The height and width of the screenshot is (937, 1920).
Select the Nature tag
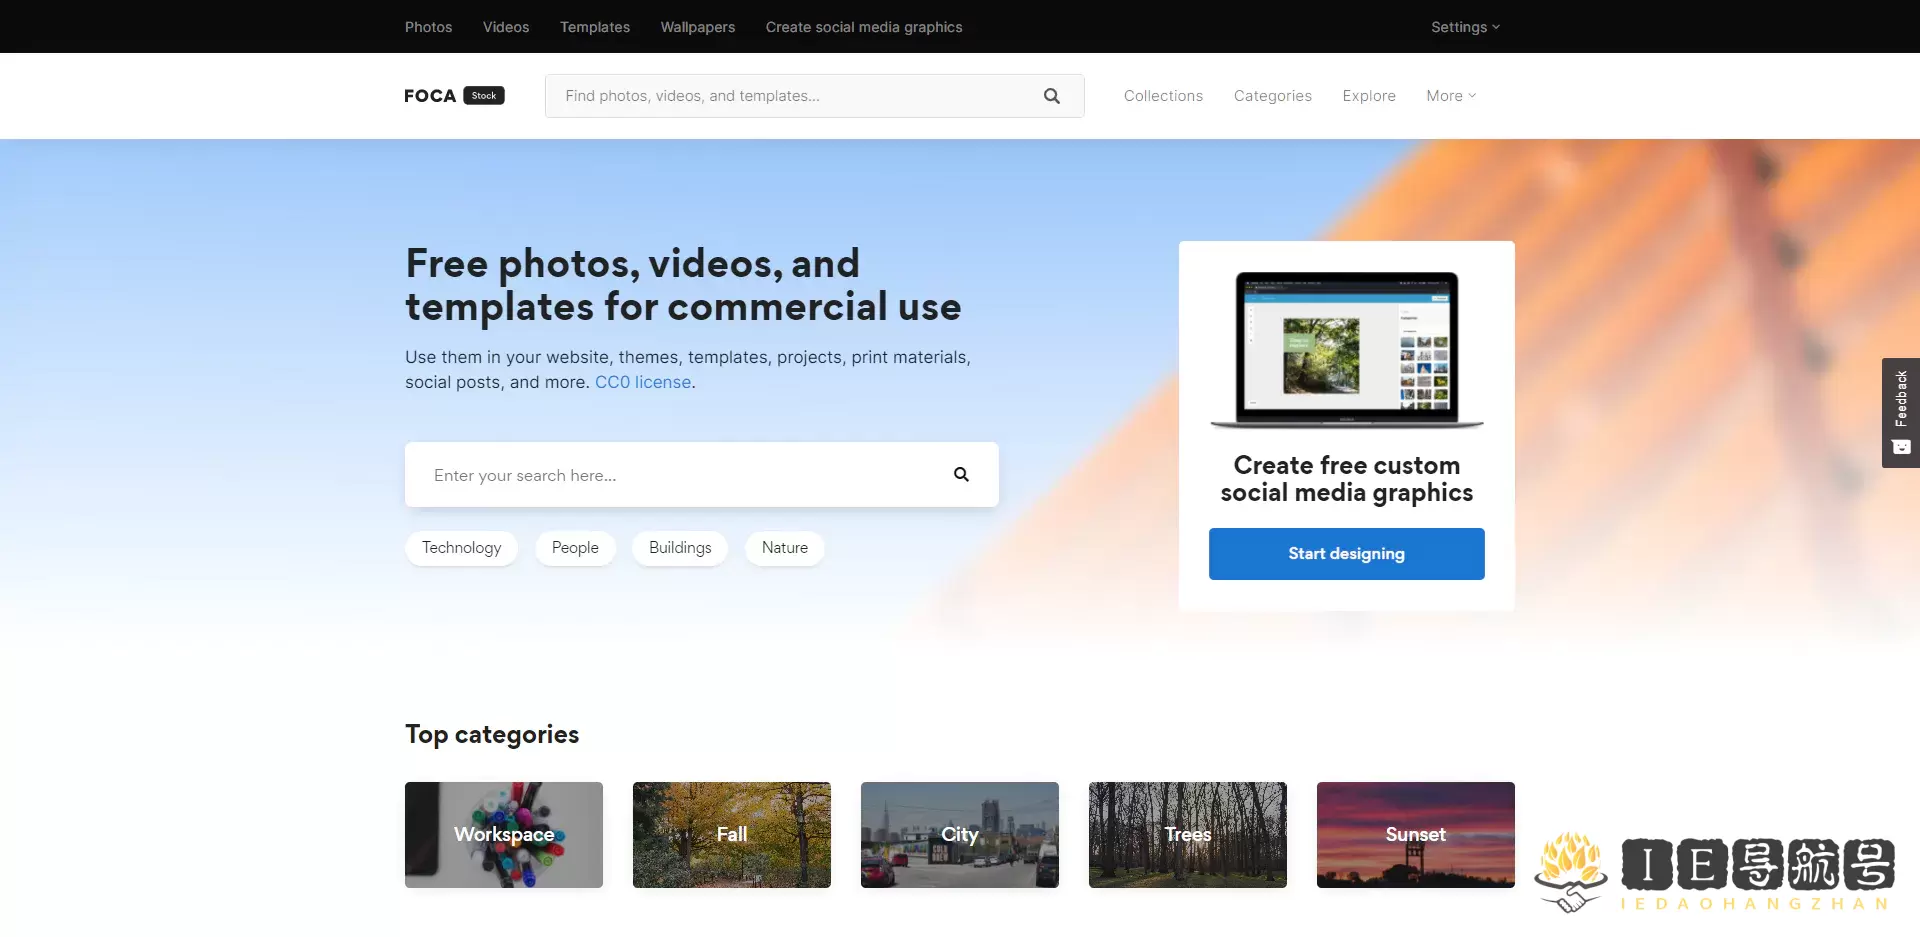[784, 548]
